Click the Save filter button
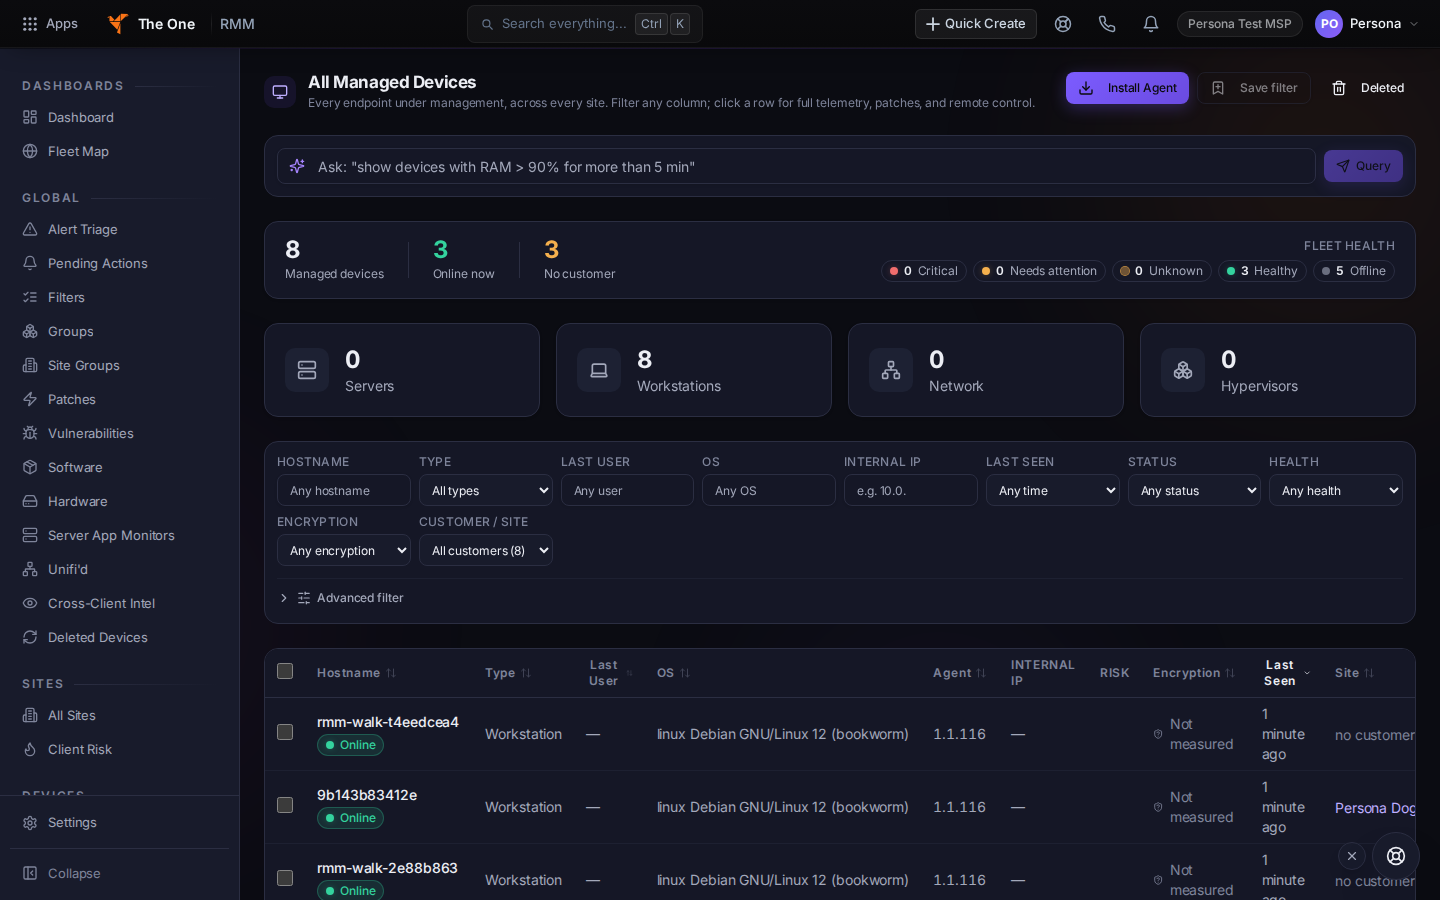The image size is (1440, 900). (1254, 88)
